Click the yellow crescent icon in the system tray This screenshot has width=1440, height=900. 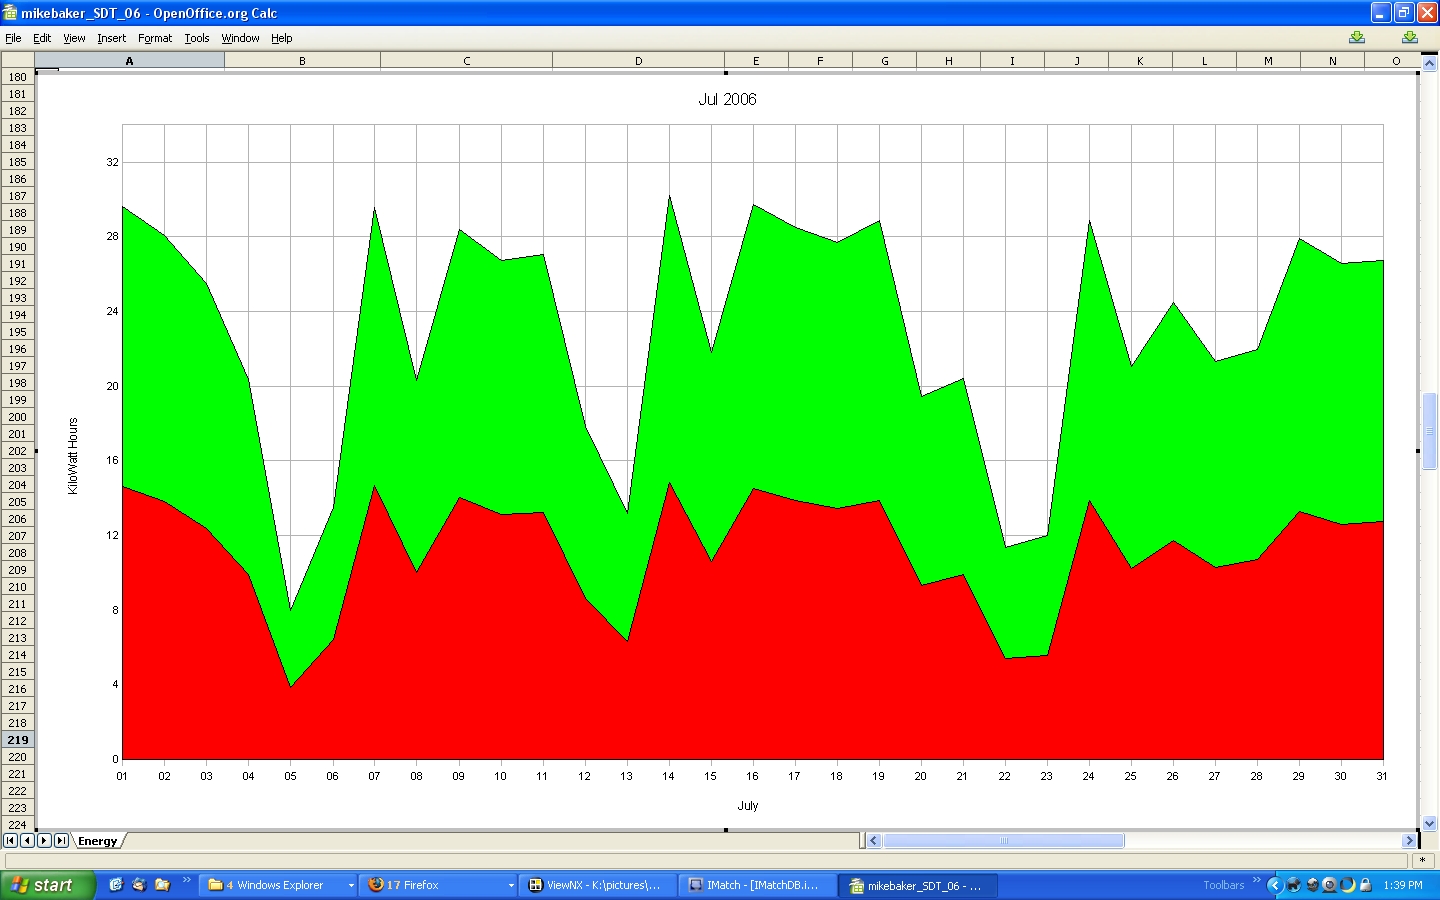point(1347,885)
